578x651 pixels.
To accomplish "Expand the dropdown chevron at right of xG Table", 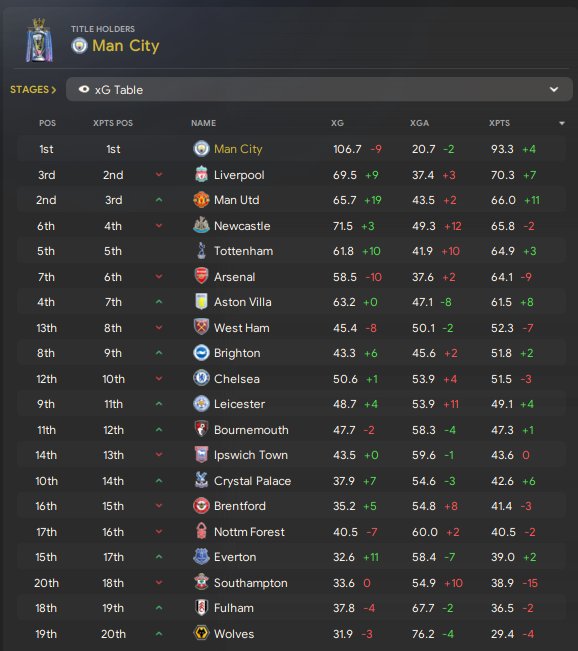I will click(554, 89).
